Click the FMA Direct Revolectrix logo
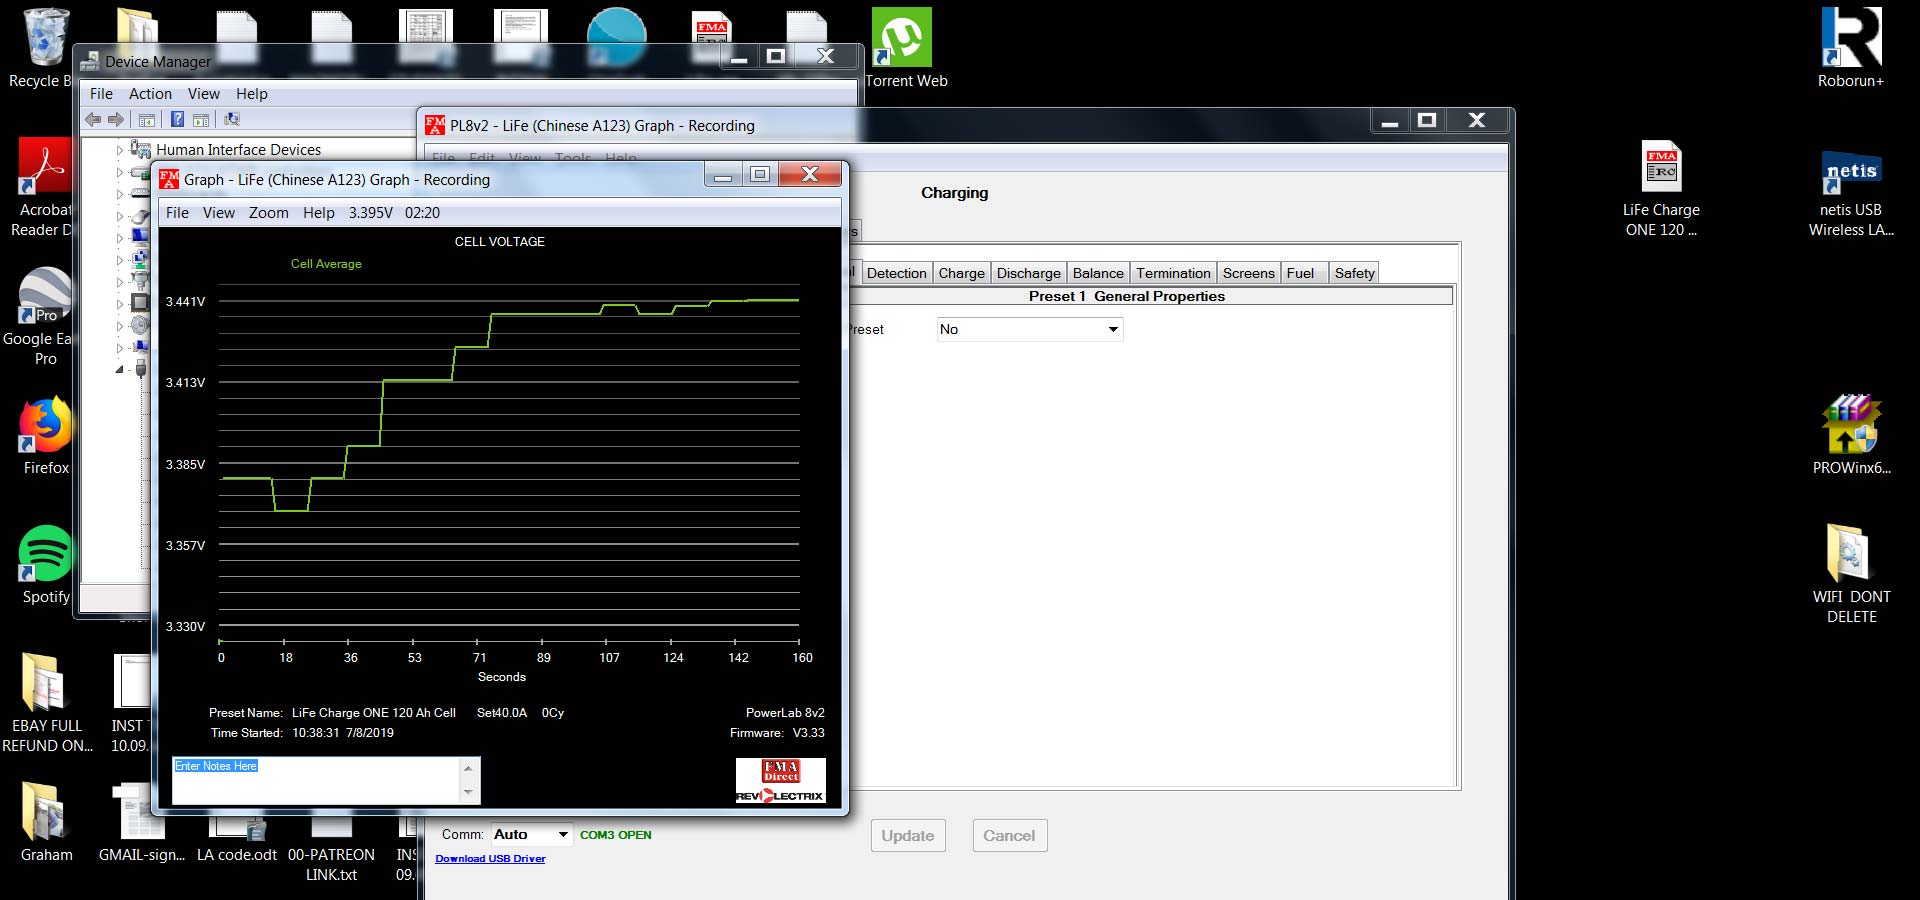This screenshot has height=900, width=1920. click(780, 781)
